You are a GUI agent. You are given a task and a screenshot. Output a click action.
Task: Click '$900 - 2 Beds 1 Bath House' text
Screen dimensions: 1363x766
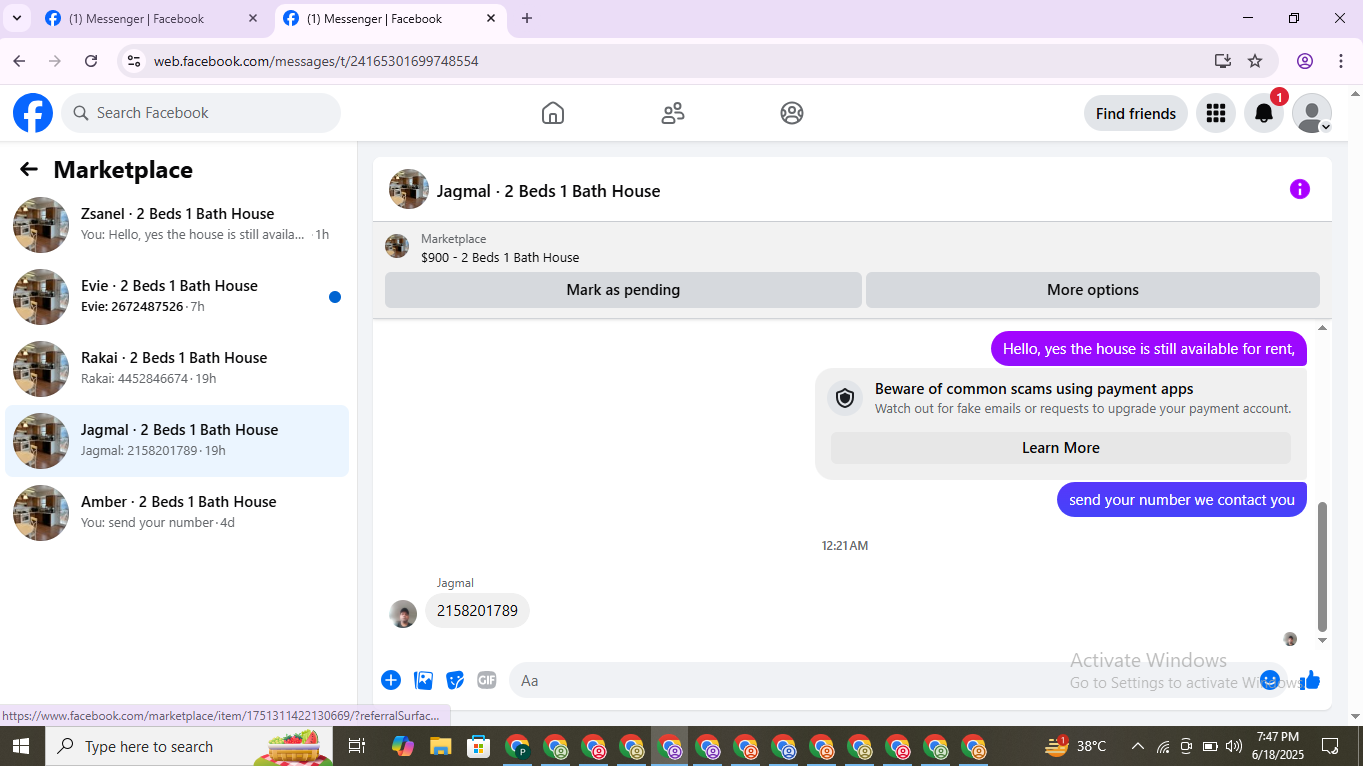coord(500,257)
